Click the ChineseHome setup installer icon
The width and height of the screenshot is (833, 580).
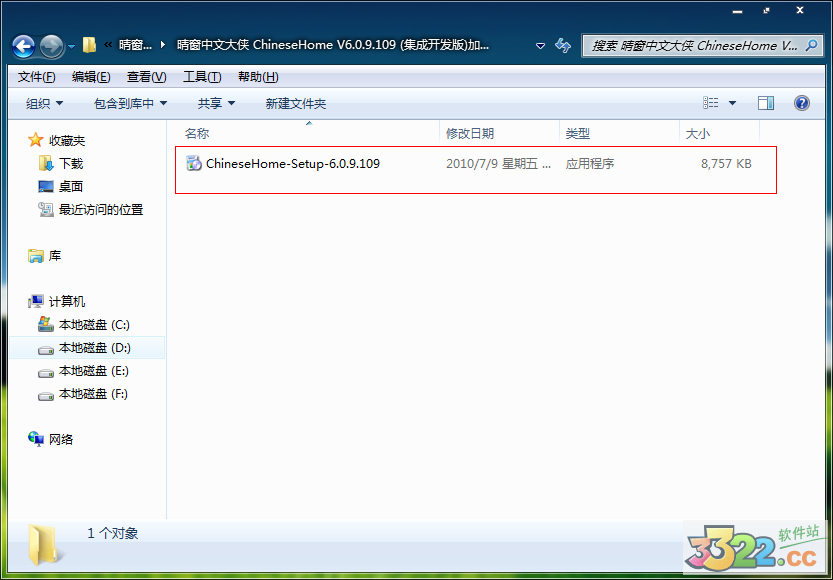click(x=194, y=164)
